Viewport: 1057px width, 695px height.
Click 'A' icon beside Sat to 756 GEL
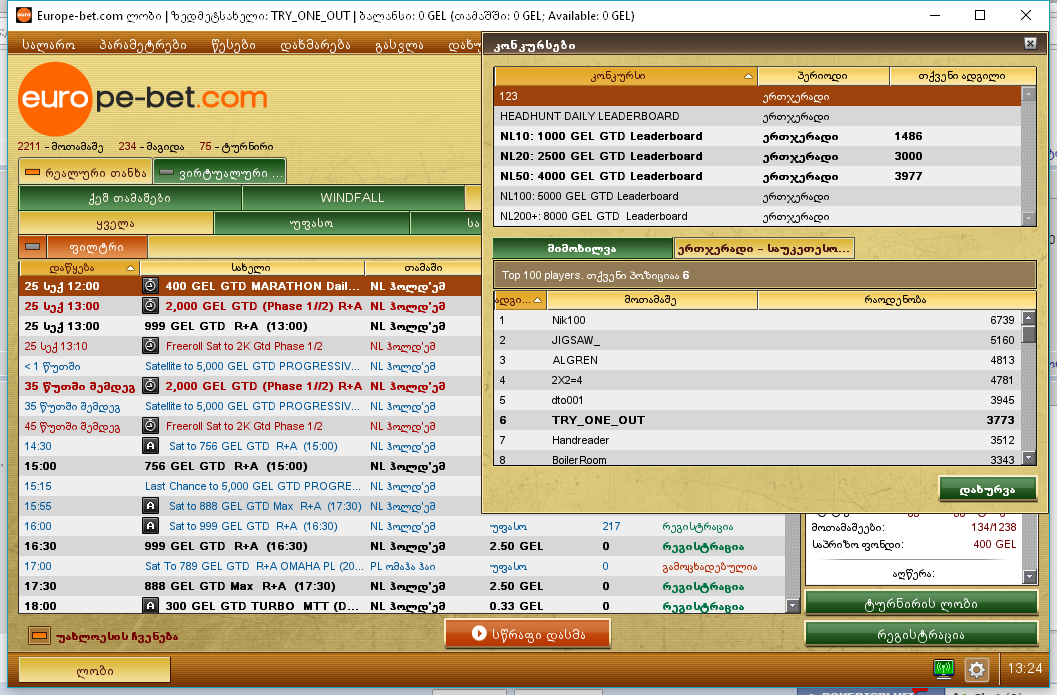pyautogui.click(x=150, y=446)
